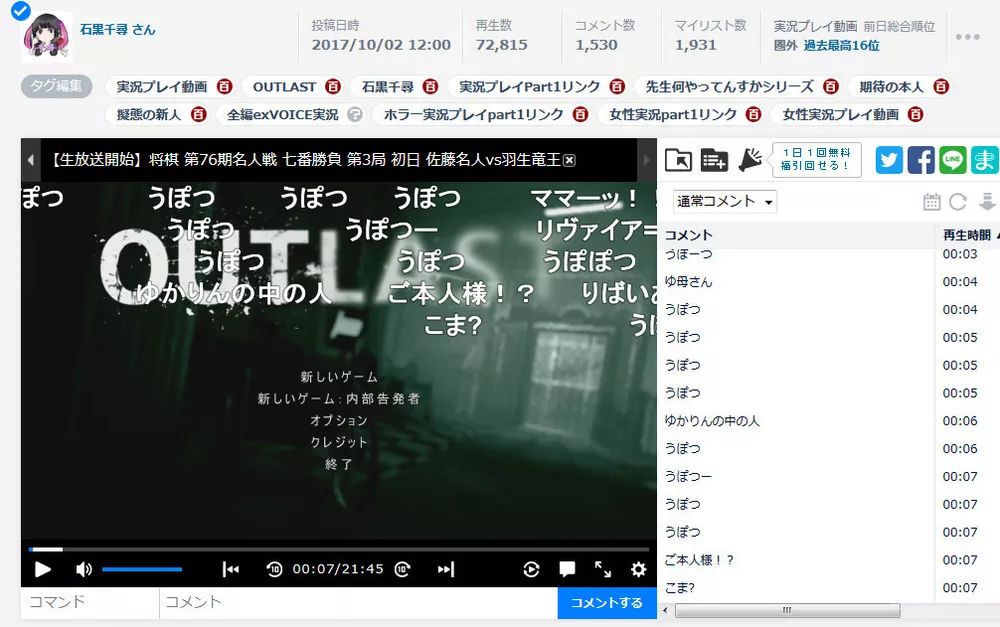The height and width of the screenshot is (627, 1000).
Task: Open dictionary icon beside 女性実況プレイ動画 tag
Action: click(x=916, y=114)
